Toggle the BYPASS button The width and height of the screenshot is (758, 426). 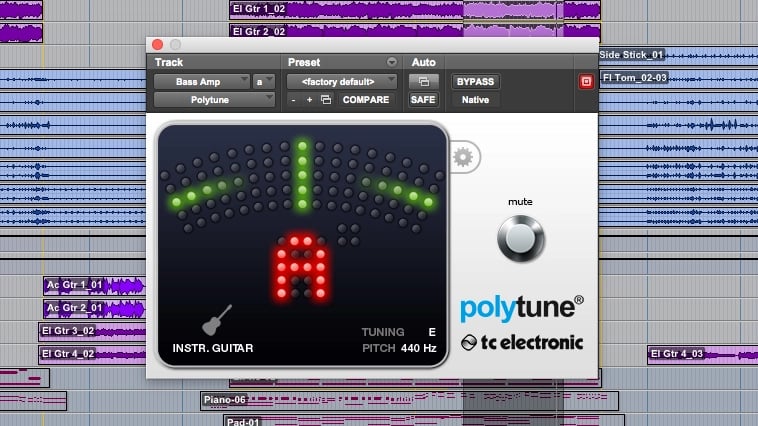pos(475,82)
